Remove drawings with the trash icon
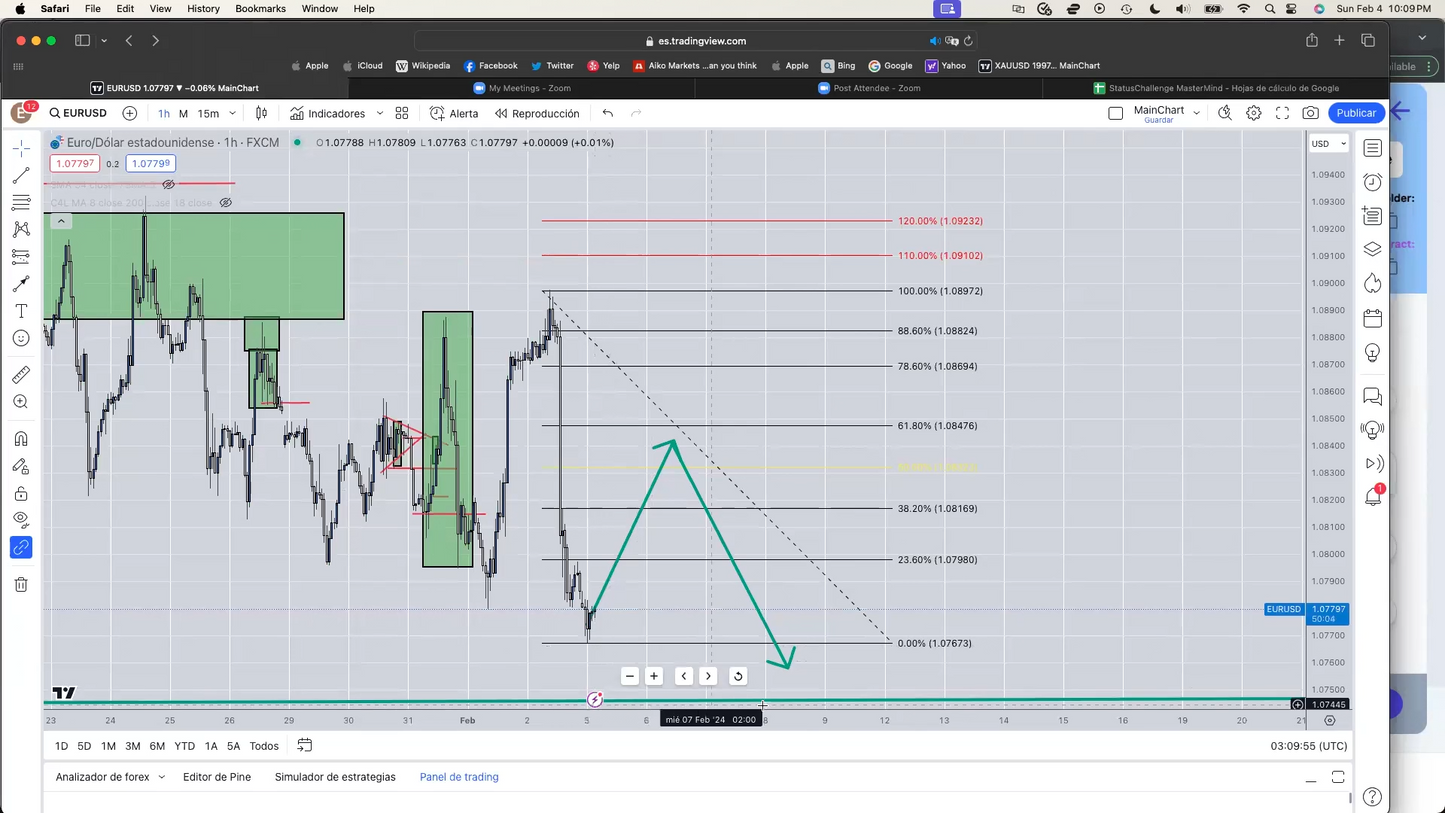Image resolution: width=1445 pixels, height=813 pixels. click(21, 585)
